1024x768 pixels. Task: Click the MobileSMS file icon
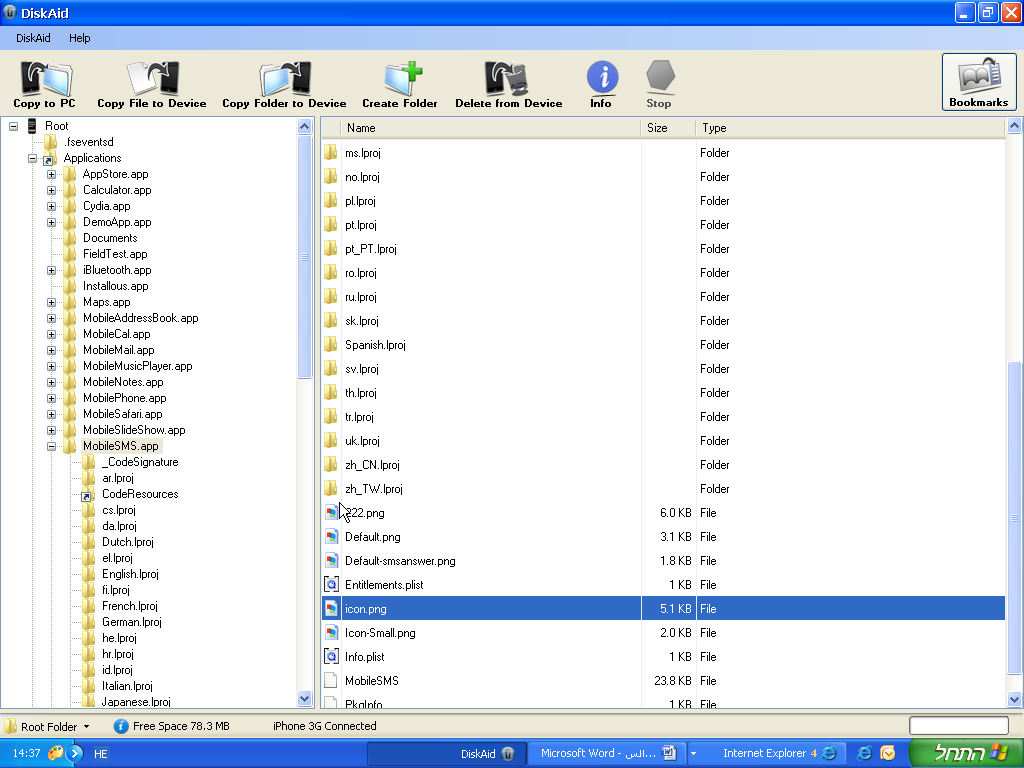tap(331, 680)
